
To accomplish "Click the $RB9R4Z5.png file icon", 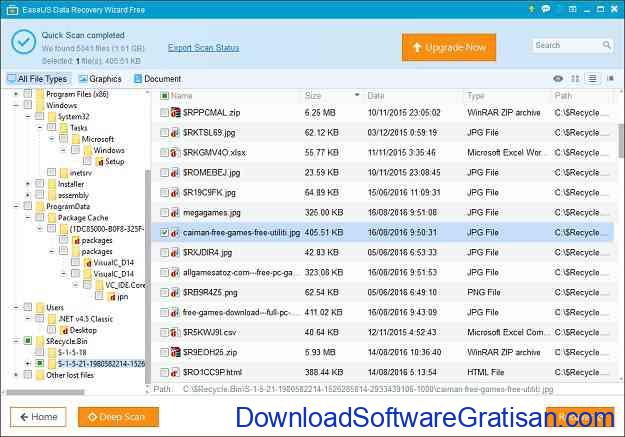I will pyautogui.click(x=175, y=293).
